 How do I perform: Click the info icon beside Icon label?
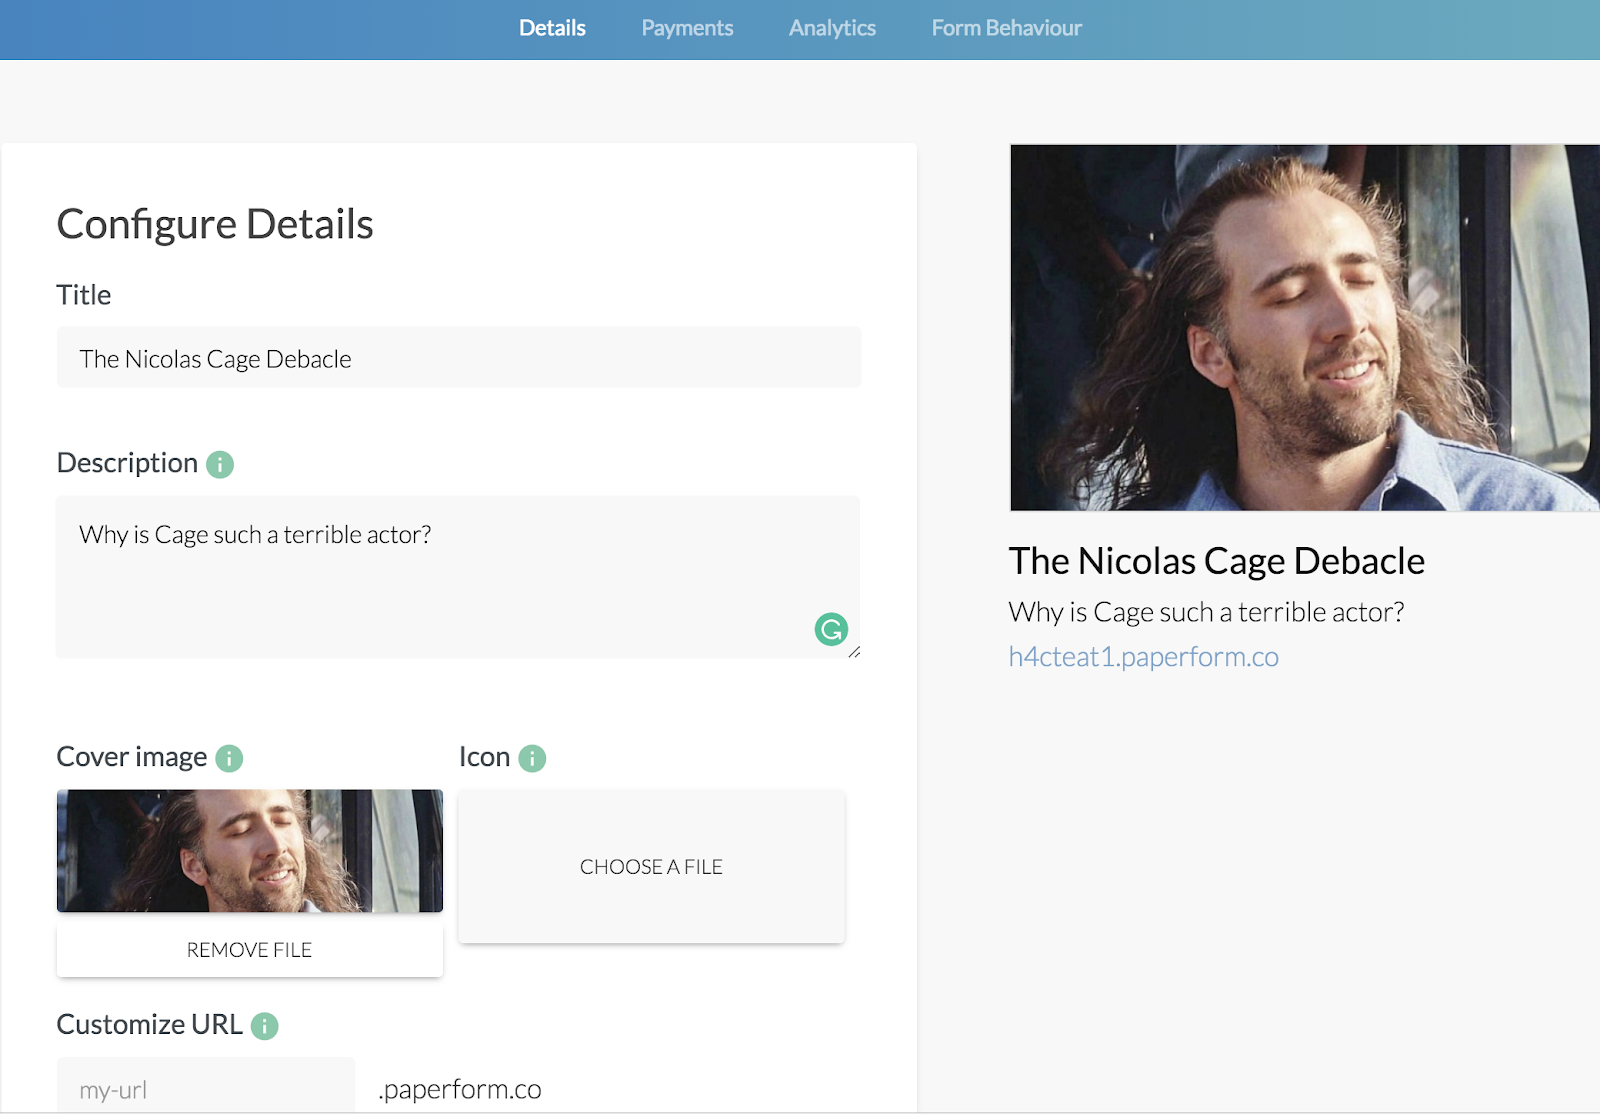click(532, 758)
